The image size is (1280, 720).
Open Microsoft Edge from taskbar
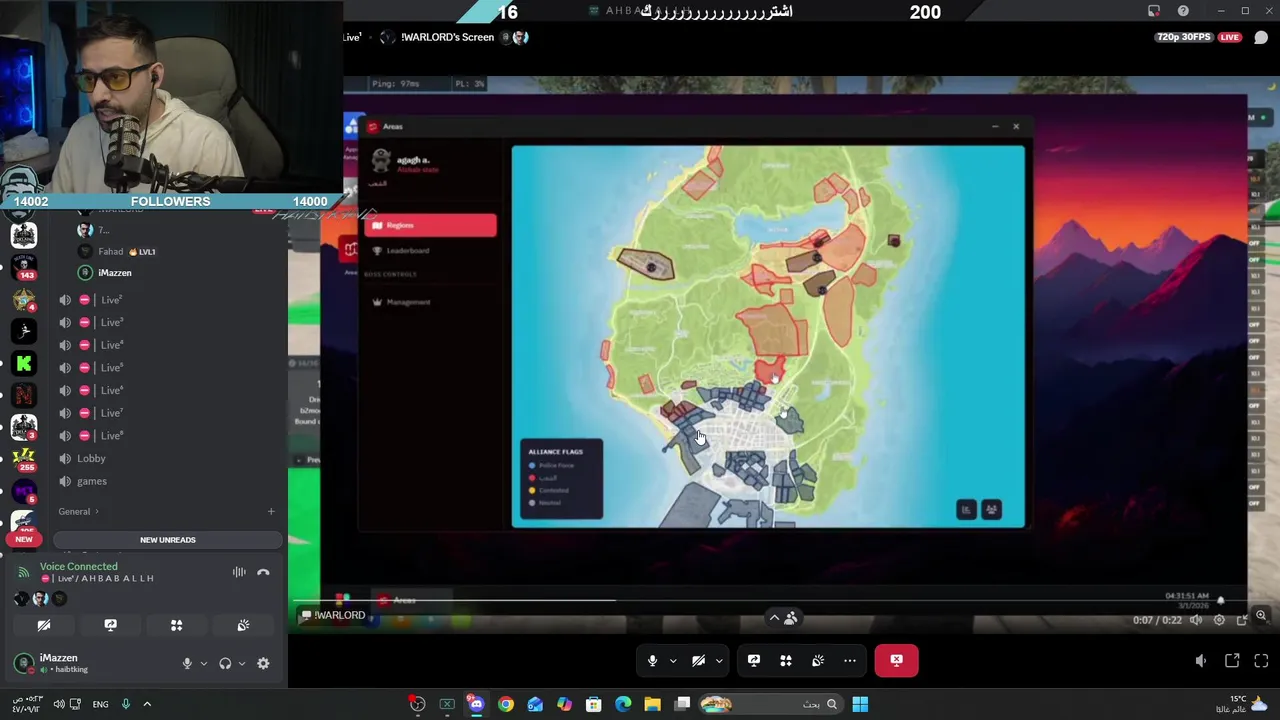[623, 704]
